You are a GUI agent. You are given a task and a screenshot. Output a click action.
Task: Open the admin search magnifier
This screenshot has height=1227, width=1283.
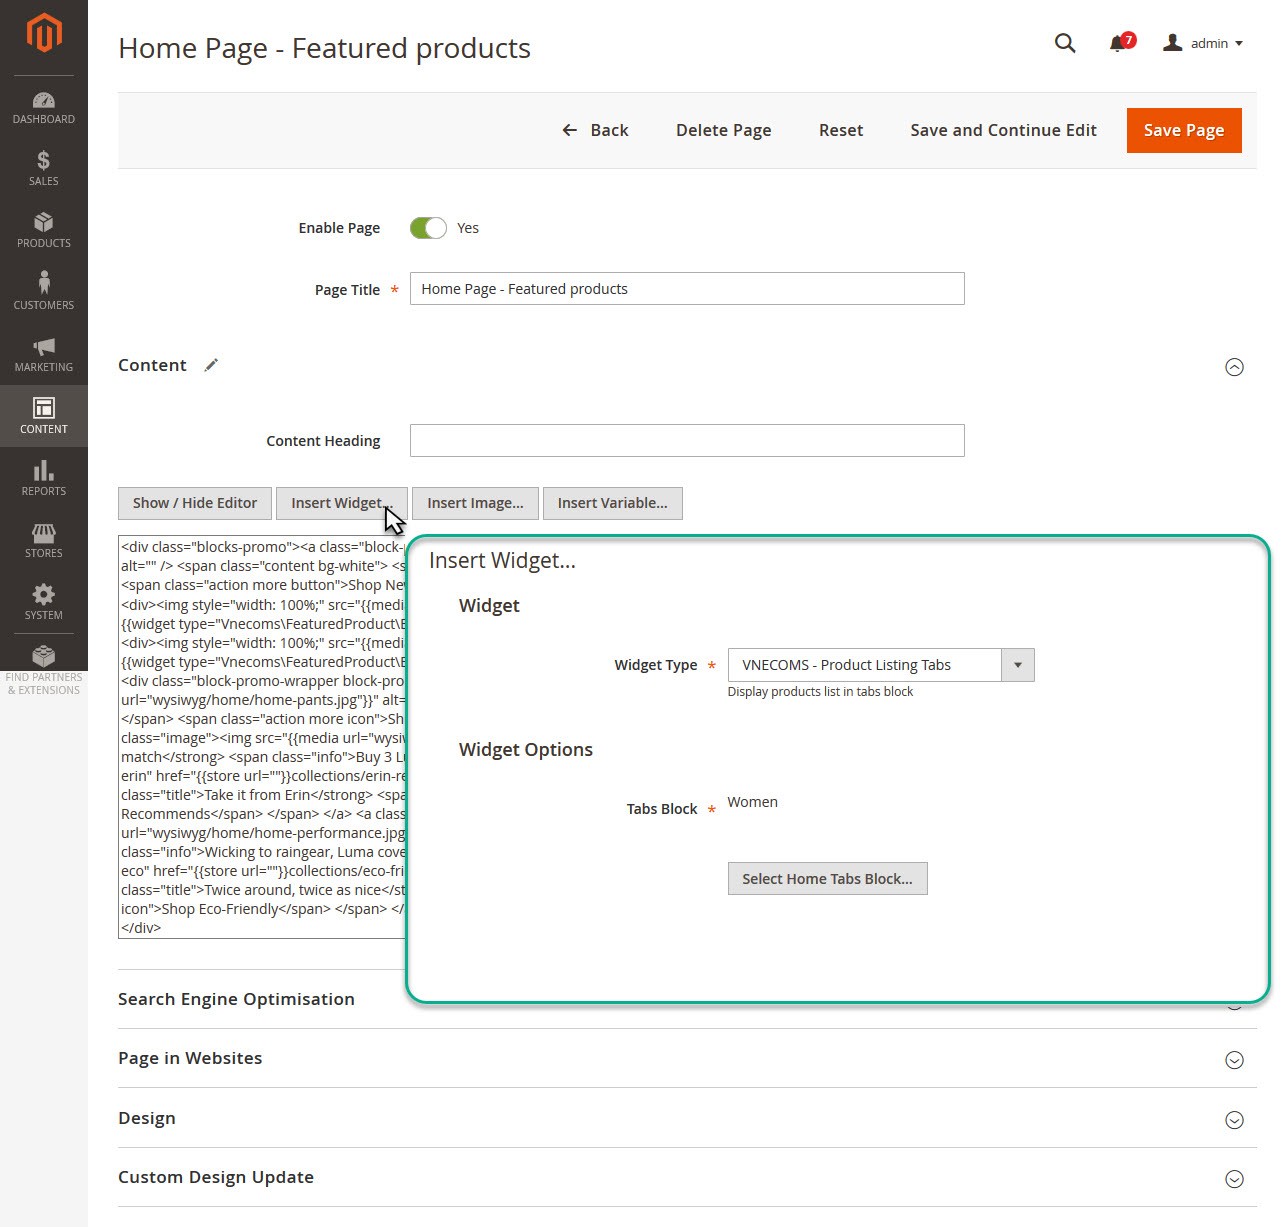tap(1064, 43)
